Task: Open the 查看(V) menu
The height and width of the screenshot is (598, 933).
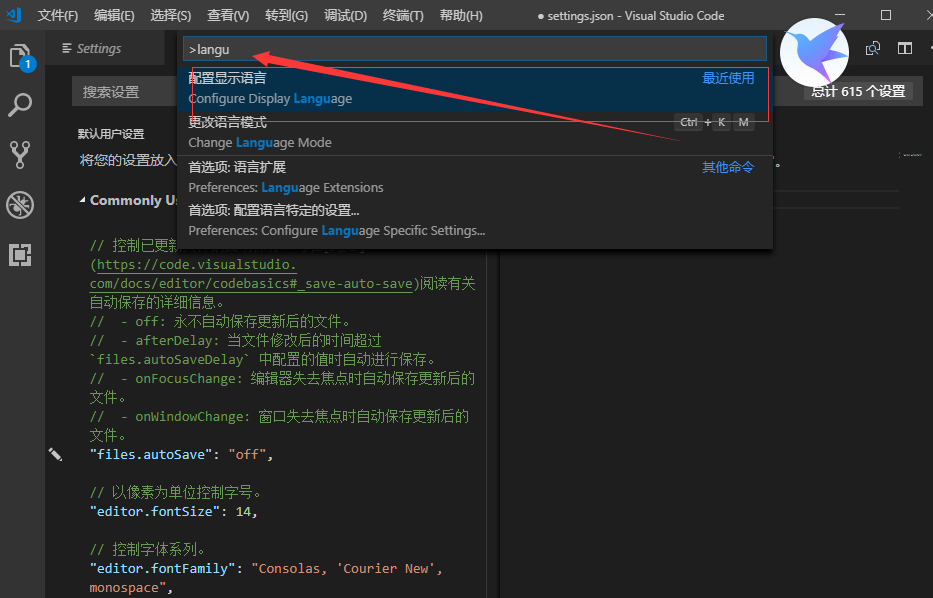Action: (228, 15)
